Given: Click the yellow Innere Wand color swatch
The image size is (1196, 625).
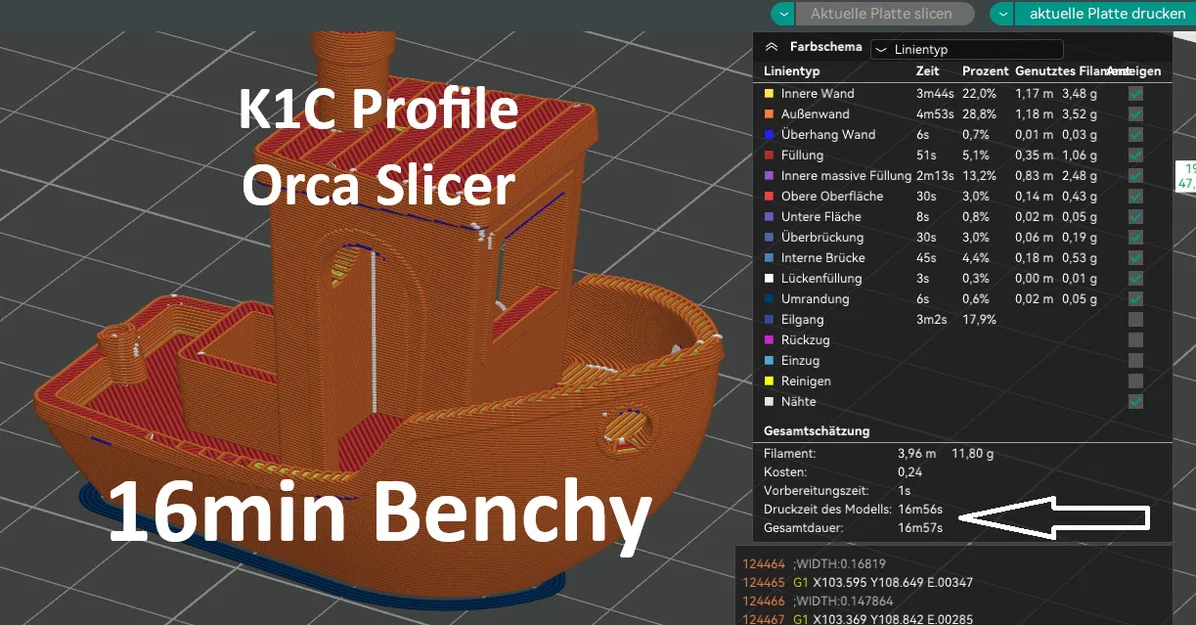Looking at the screenshot, I should coord(769,94).
